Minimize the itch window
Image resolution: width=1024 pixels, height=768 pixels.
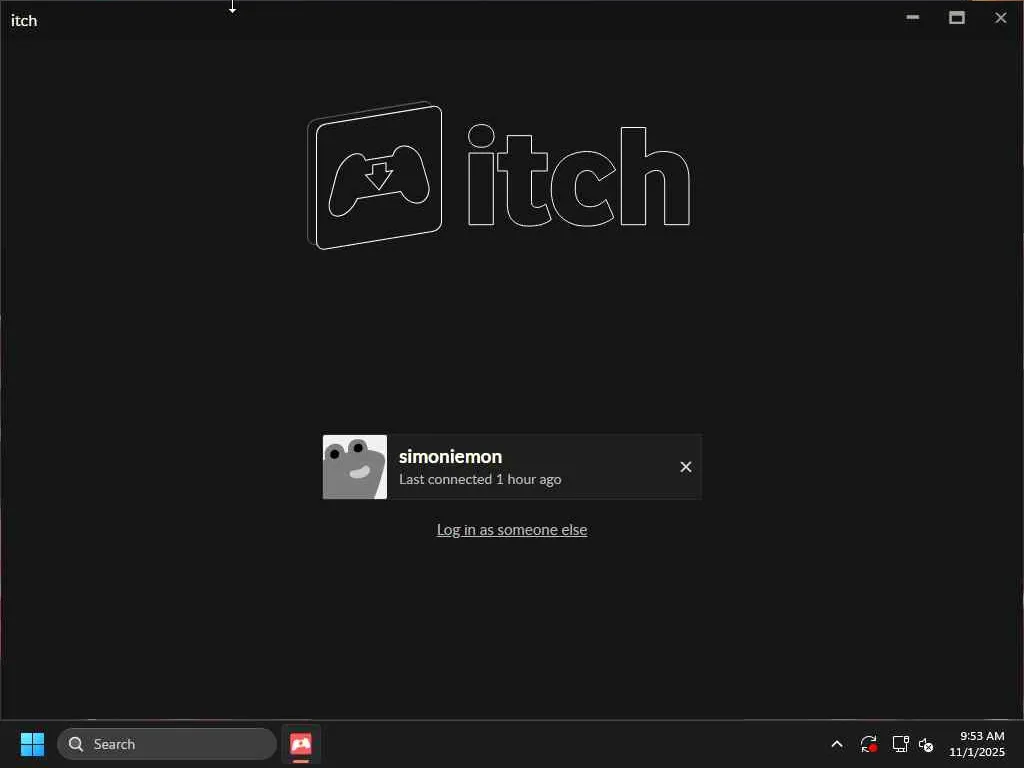[913, 18]
